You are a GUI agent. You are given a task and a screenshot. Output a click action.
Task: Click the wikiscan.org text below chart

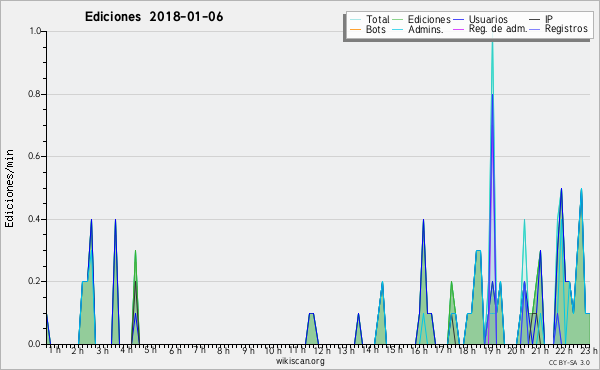coord(300,361)
